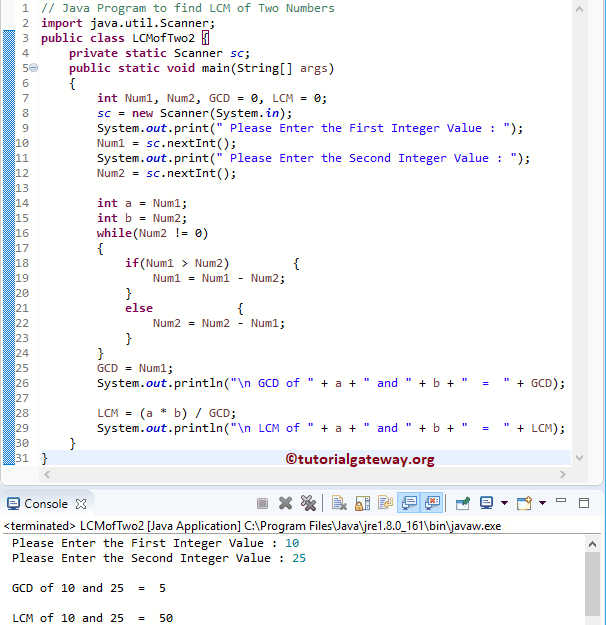Image resolution: width=606 pixels, height=625 pixels.
Task: Click the comment text on line 1
Action: click(x=188, y=8)
